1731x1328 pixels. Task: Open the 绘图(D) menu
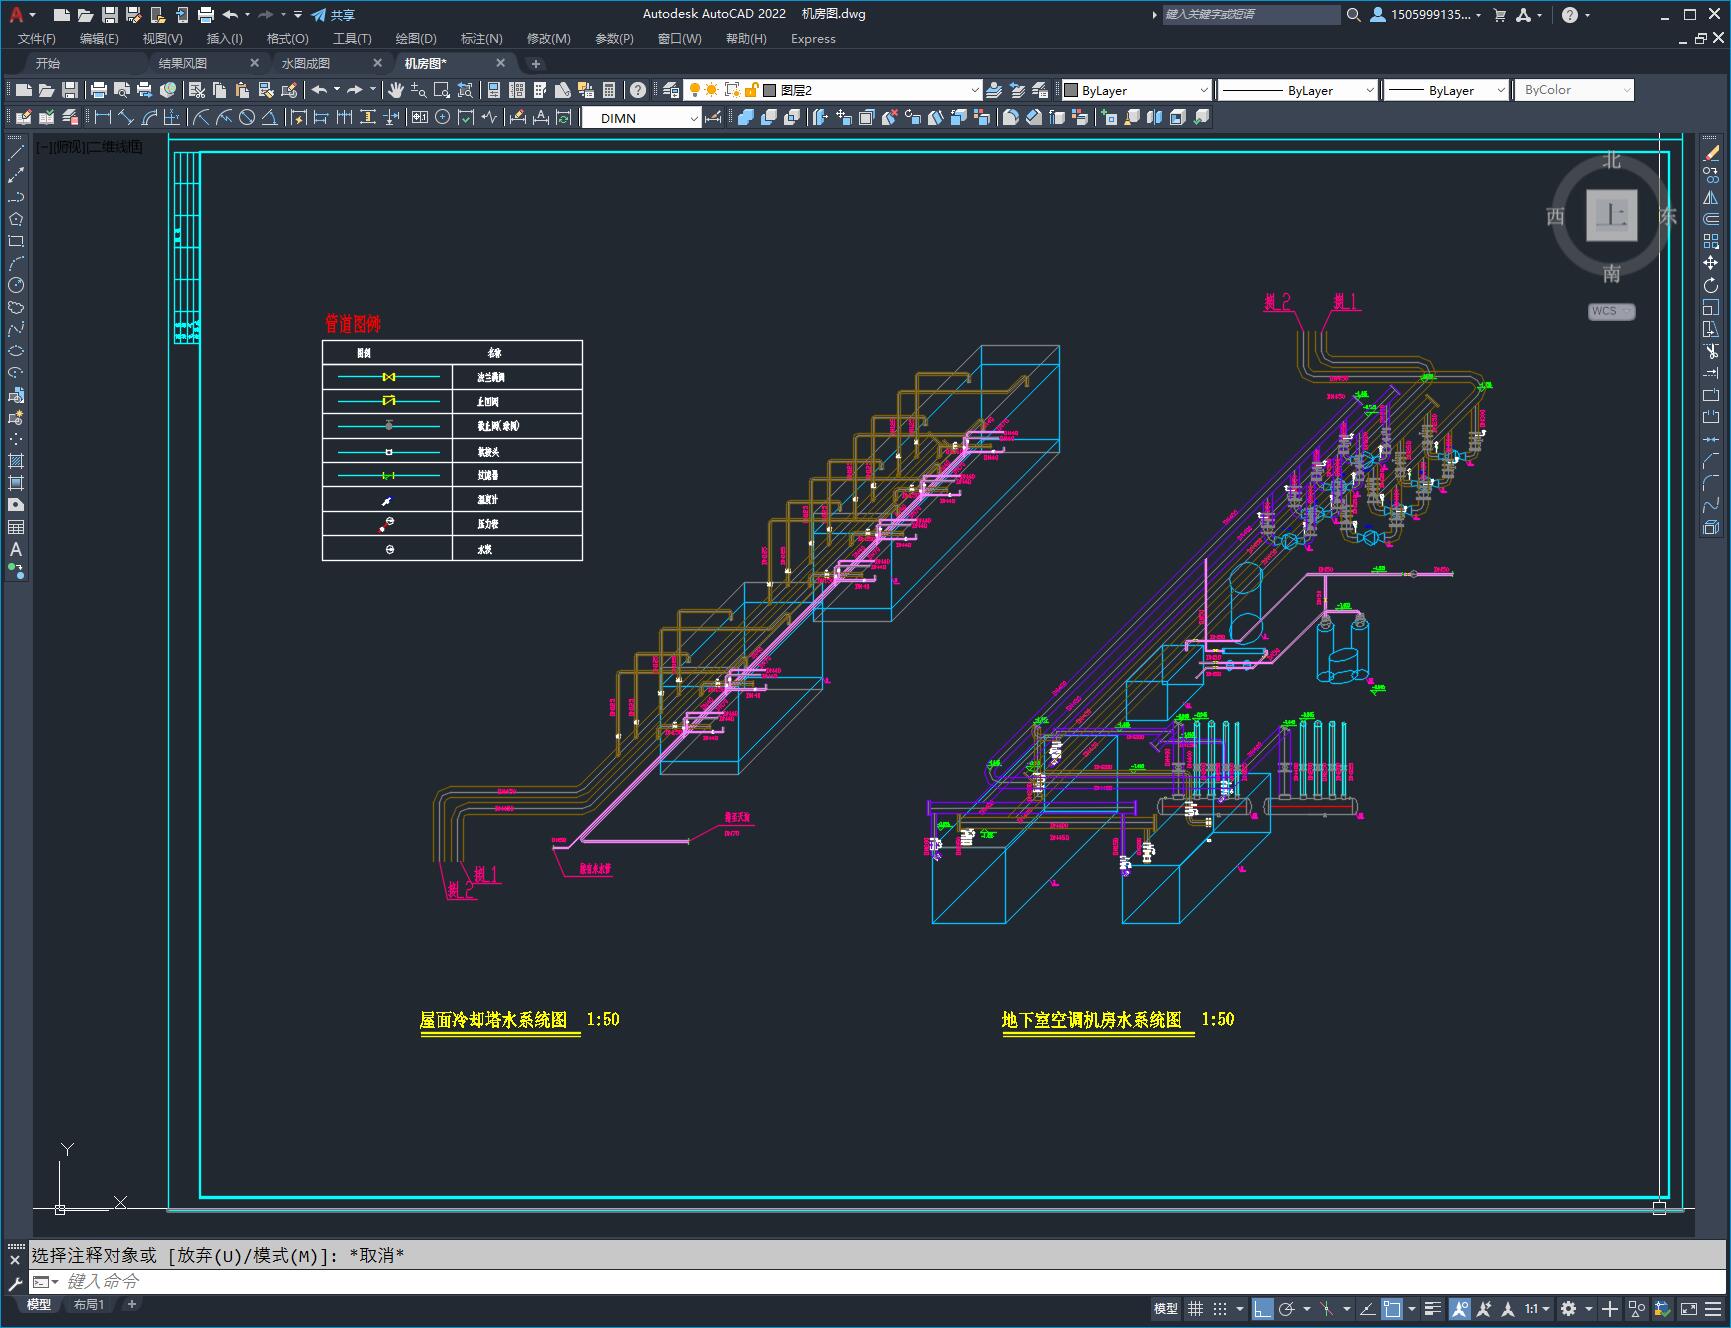point(416,38)
